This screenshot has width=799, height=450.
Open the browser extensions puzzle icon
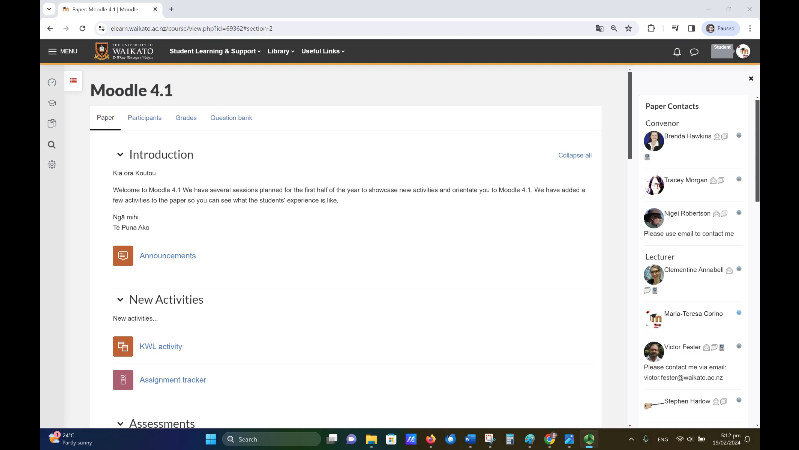pyautogui.click(x=651, y=29)
